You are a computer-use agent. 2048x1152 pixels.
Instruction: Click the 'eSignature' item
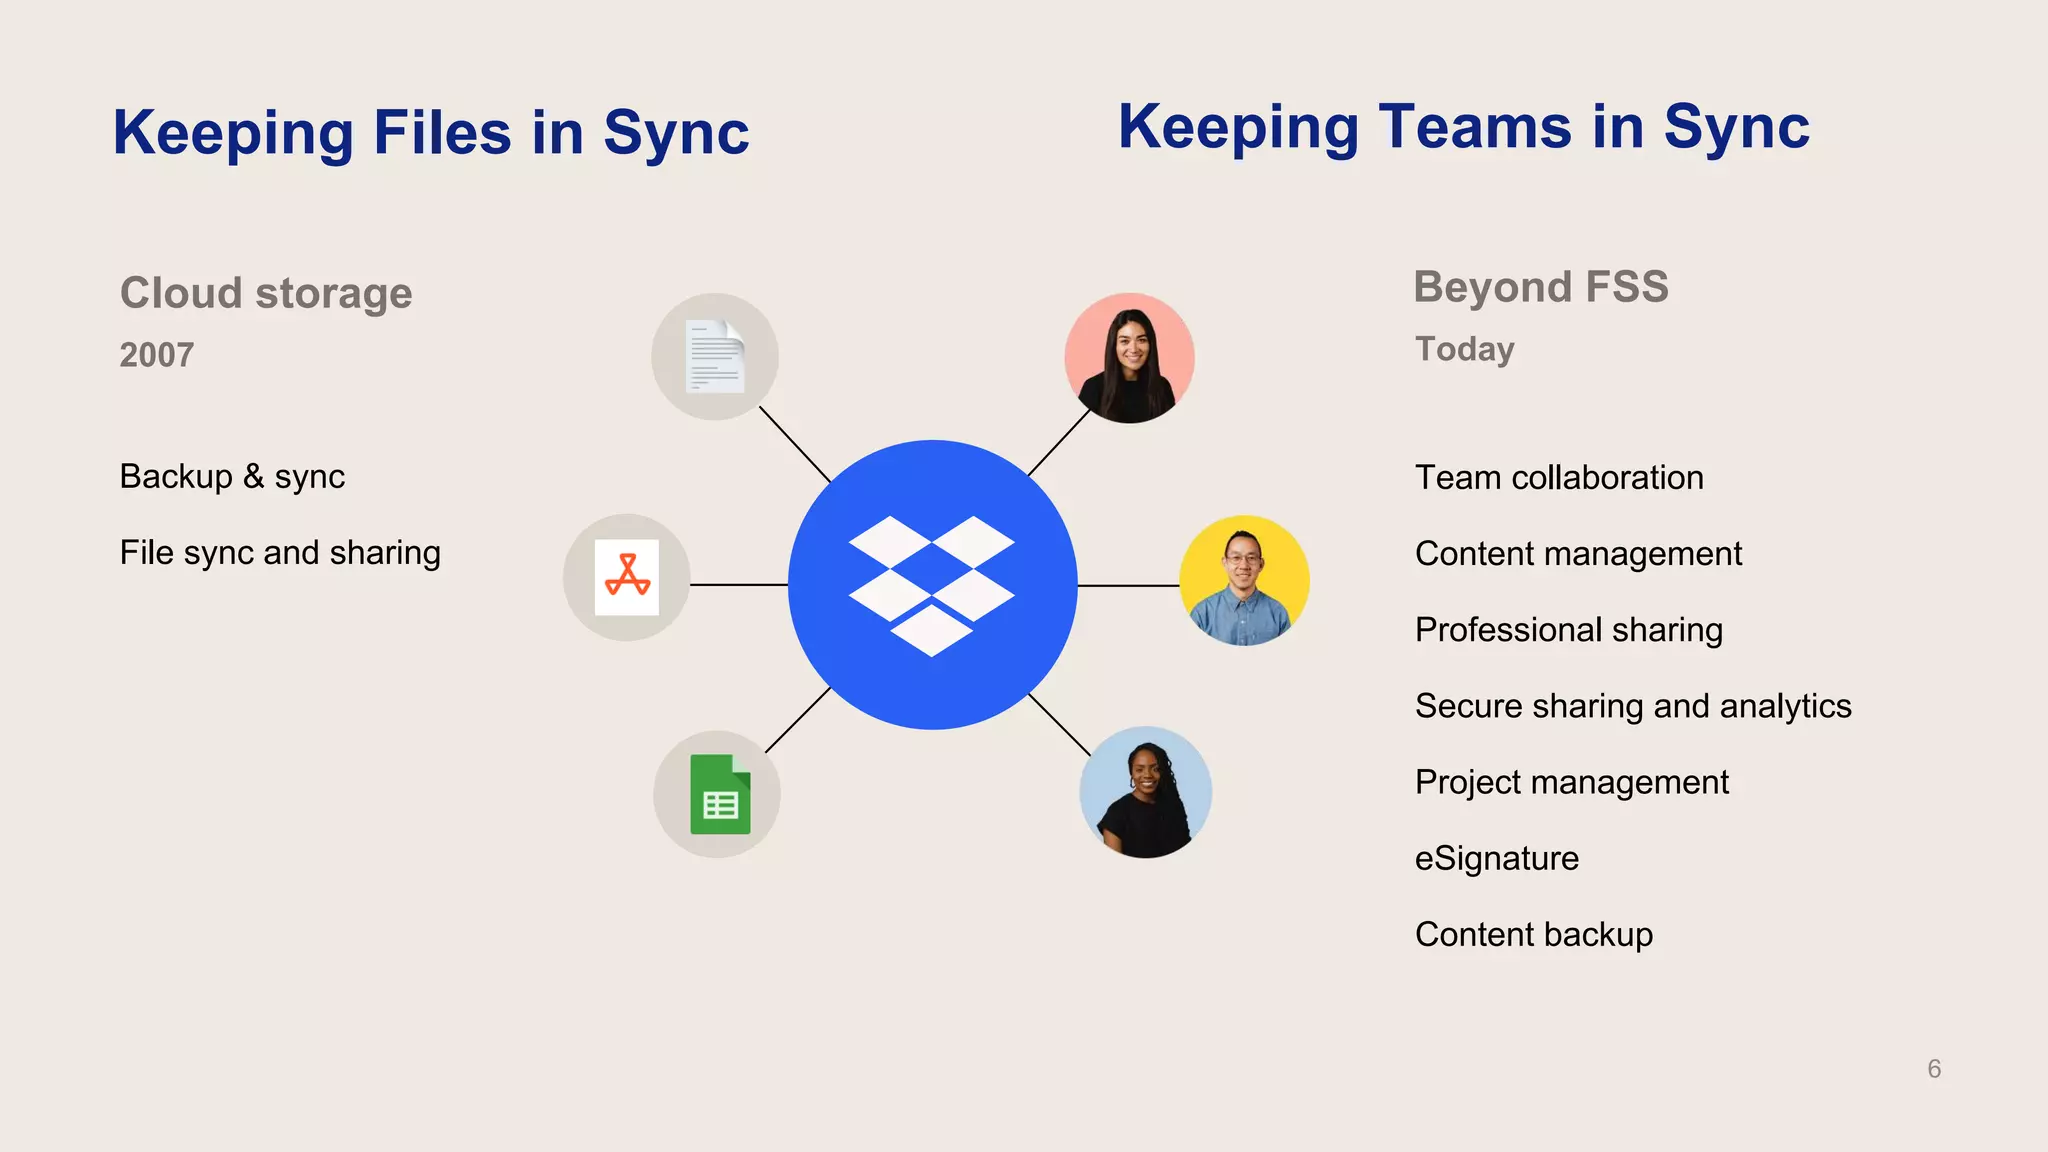pos(1497,859)
